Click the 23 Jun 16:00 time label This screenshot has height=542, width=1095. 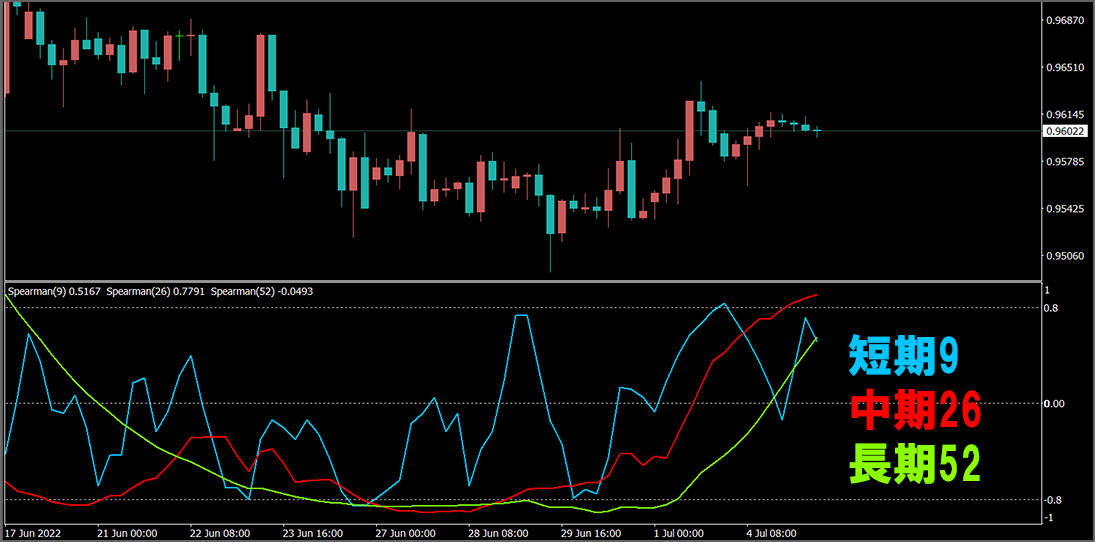tap(312, 532)
